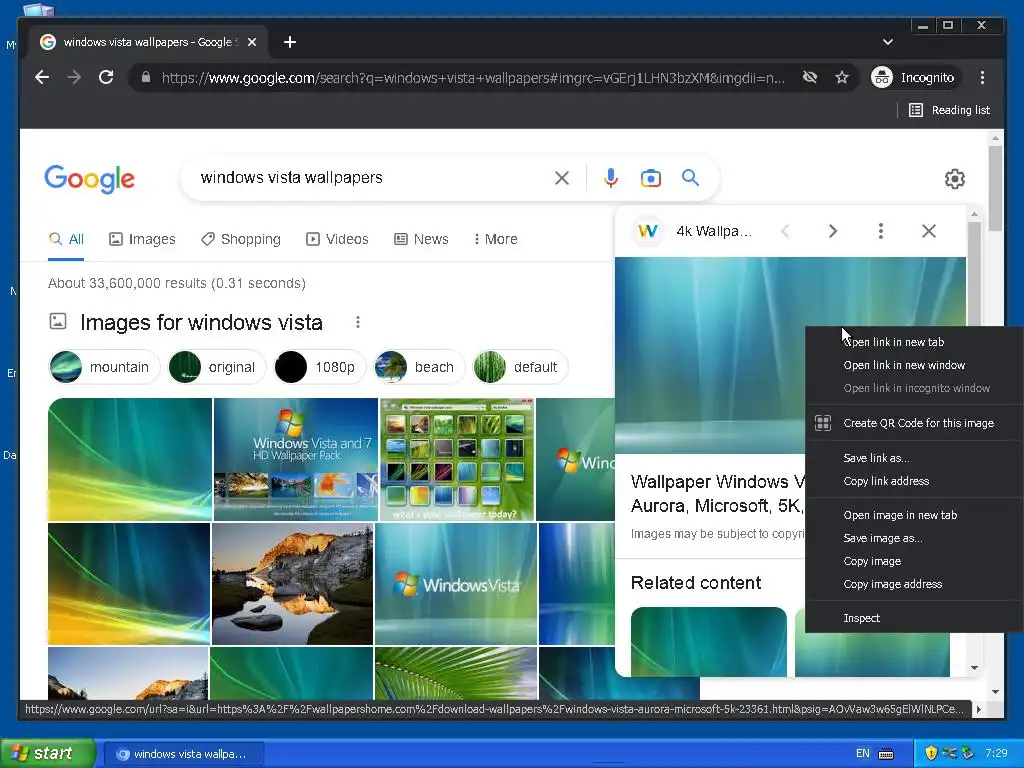The width and height of the screenshot is (1024, 768).
Task: Click preview panel scroll down arrow
Action: 974,668
